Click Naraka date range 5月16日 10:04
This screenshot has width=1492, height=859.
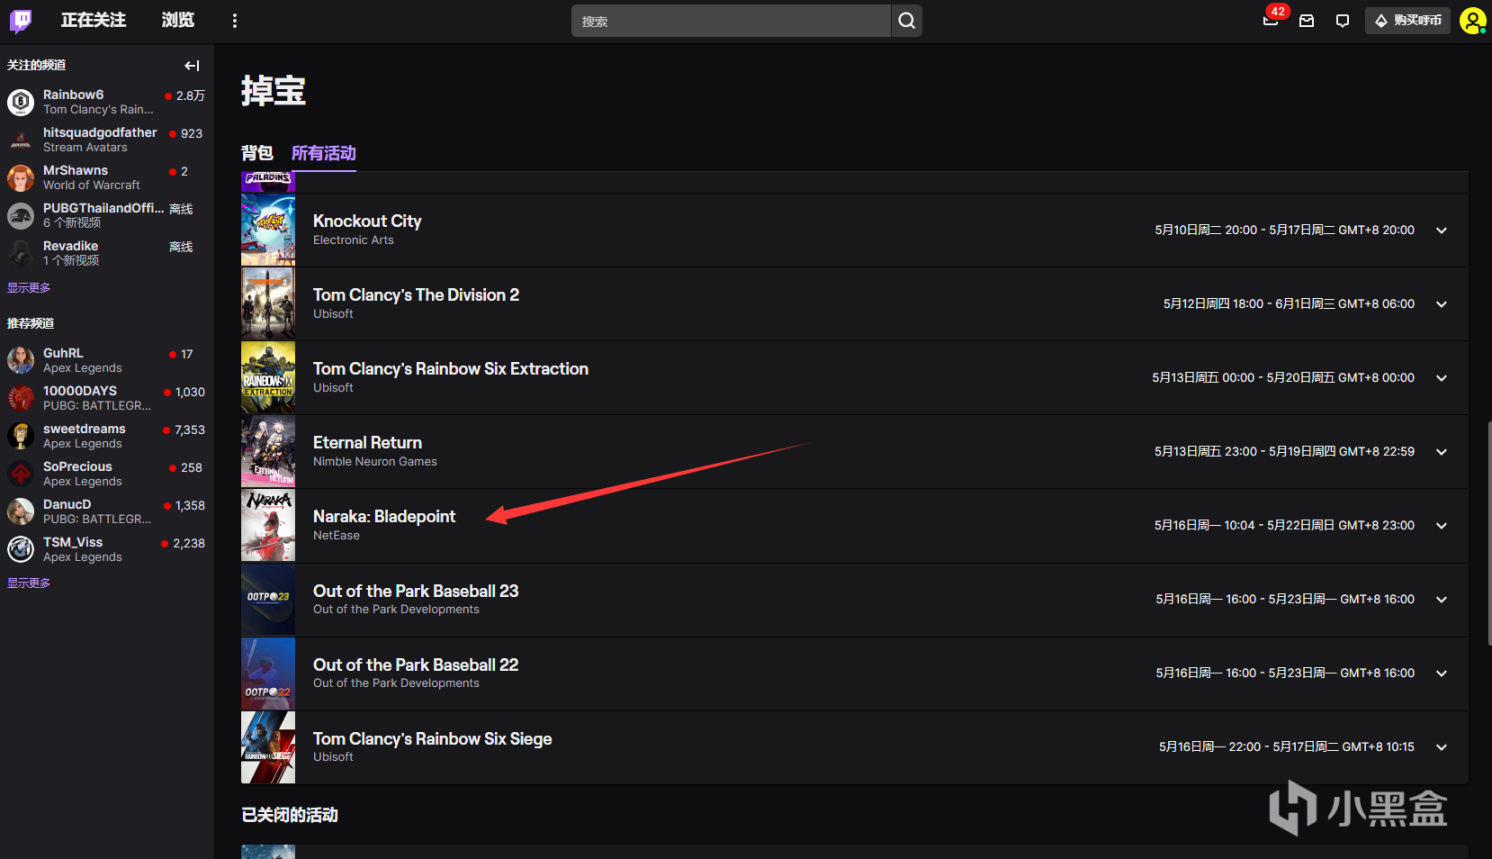coord(1284,525)
